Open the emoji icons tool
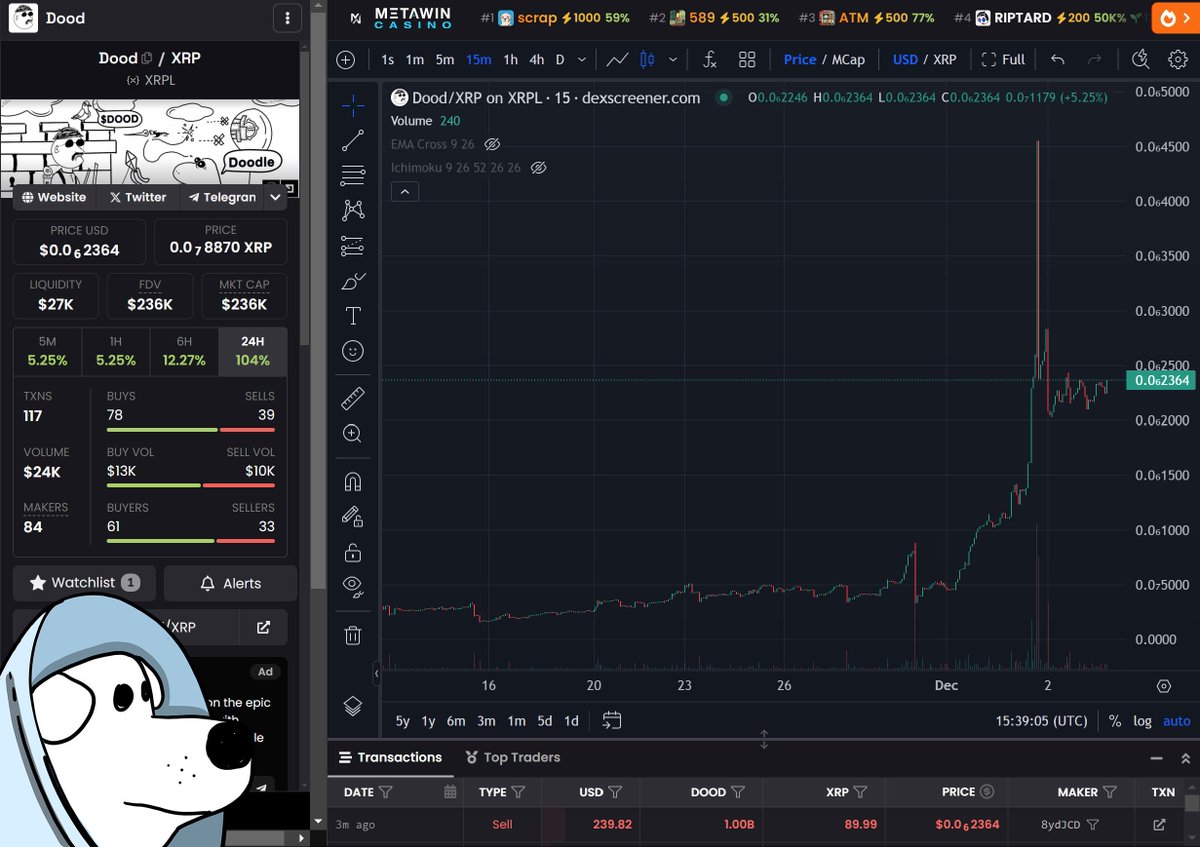 (x=353, y=351)
